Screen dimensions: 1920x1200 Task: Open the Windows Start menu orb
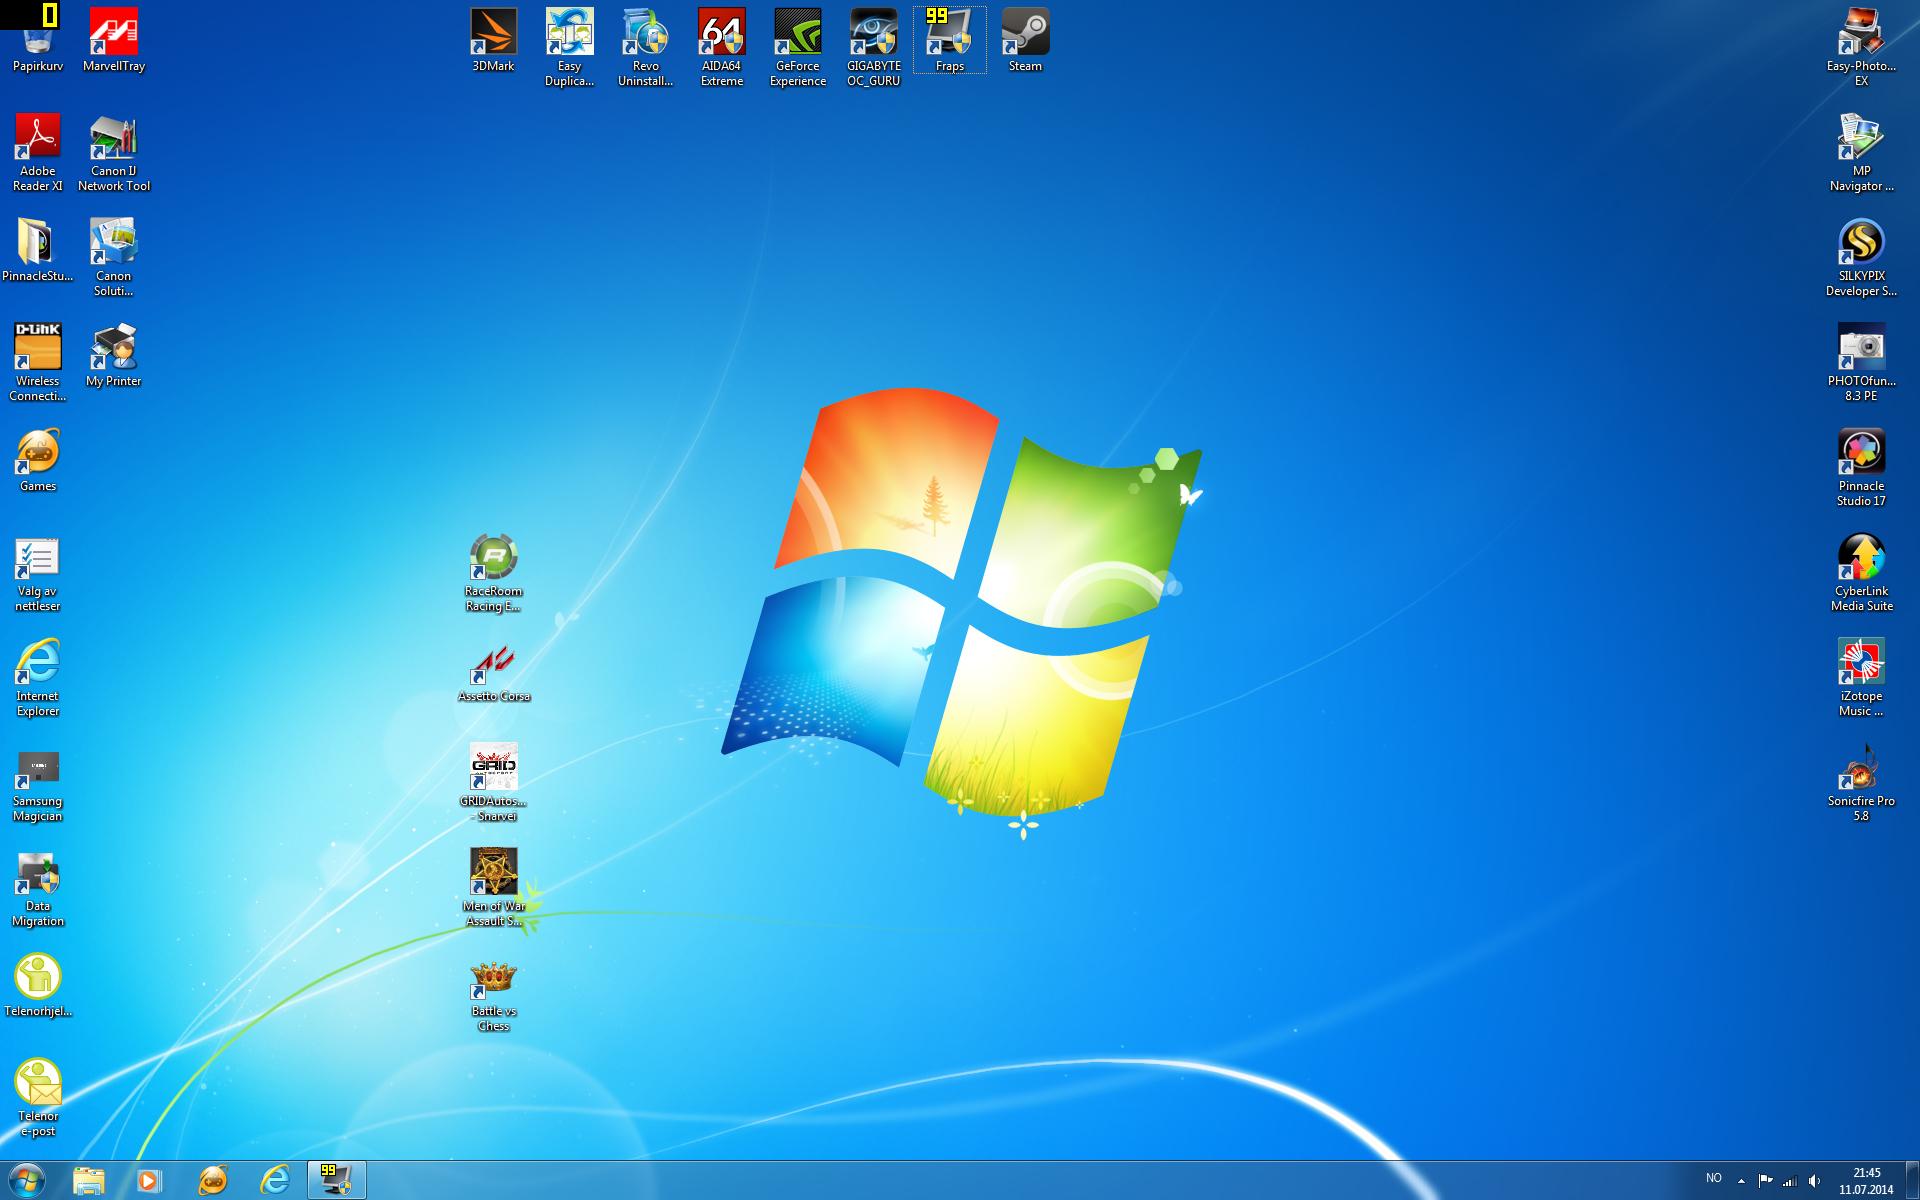pyautogui.click(x=25, y=1181)
